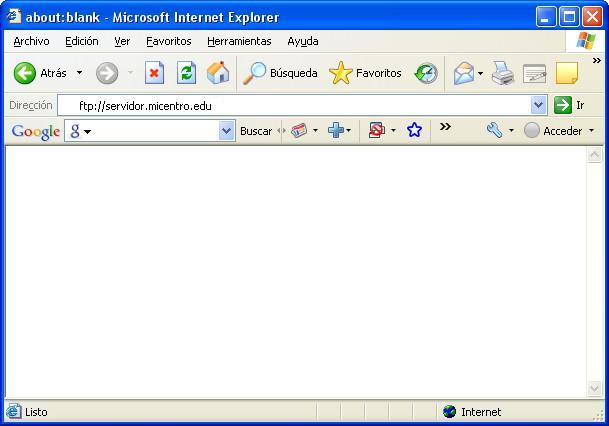The height and width of the screenshot is (426, 609).
Task: Click the red X Stop icon
Action: 154,73
